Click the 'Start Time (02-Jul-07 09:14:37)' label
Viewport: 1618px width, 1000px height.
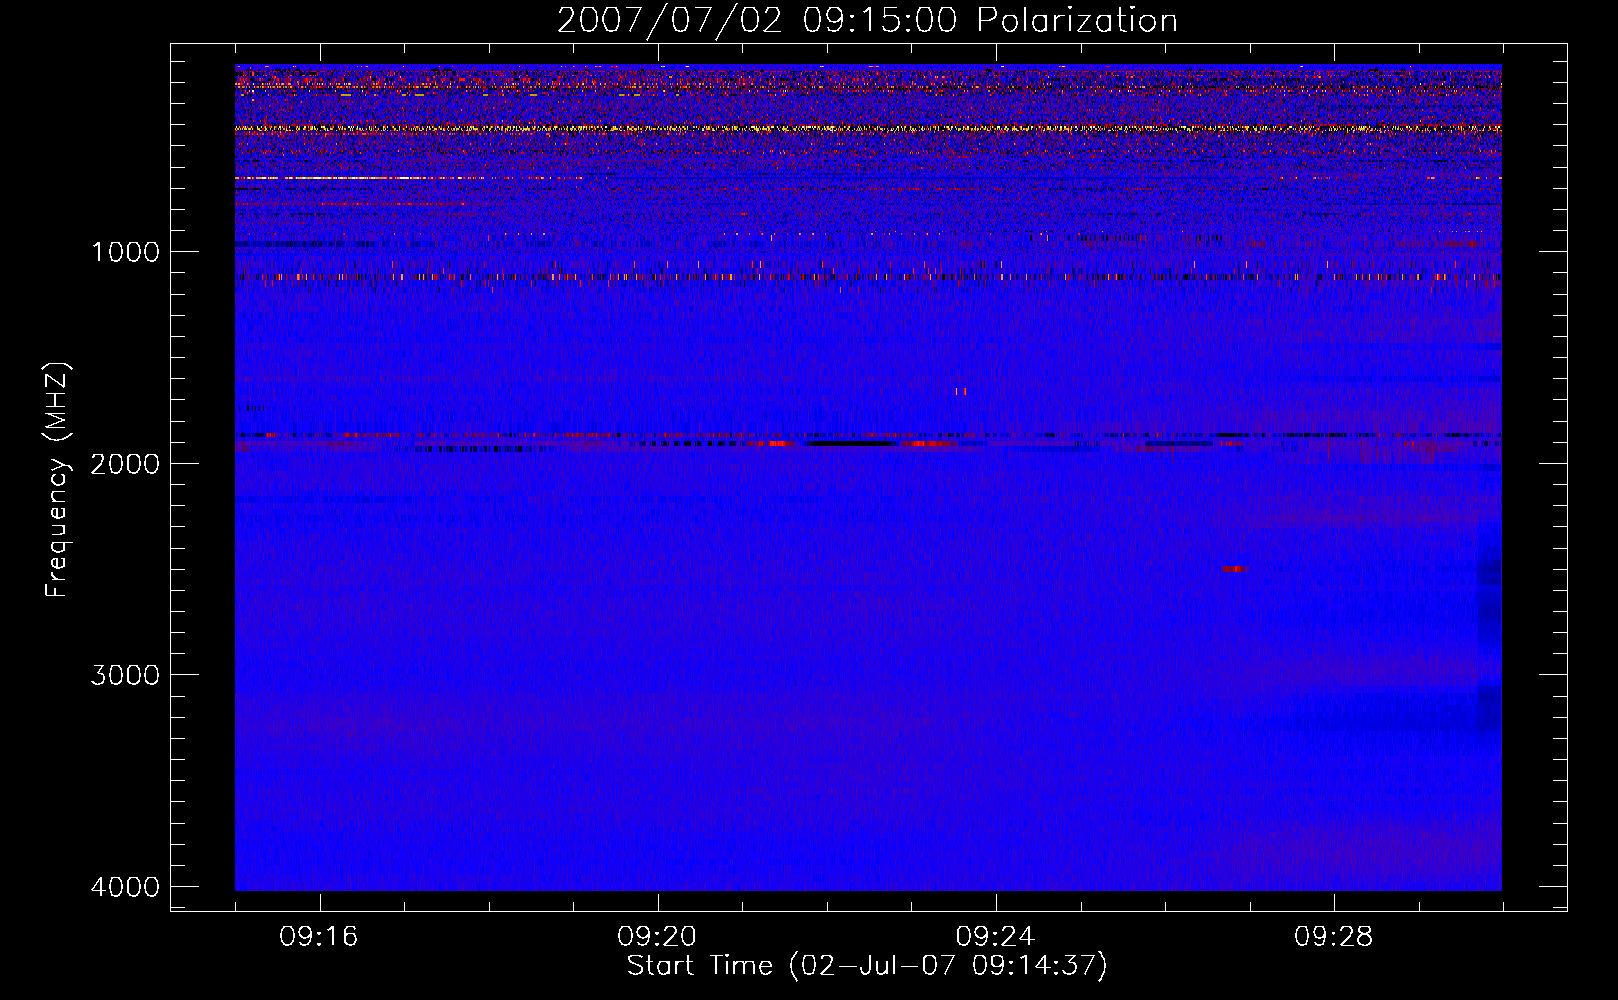point(867,966)
